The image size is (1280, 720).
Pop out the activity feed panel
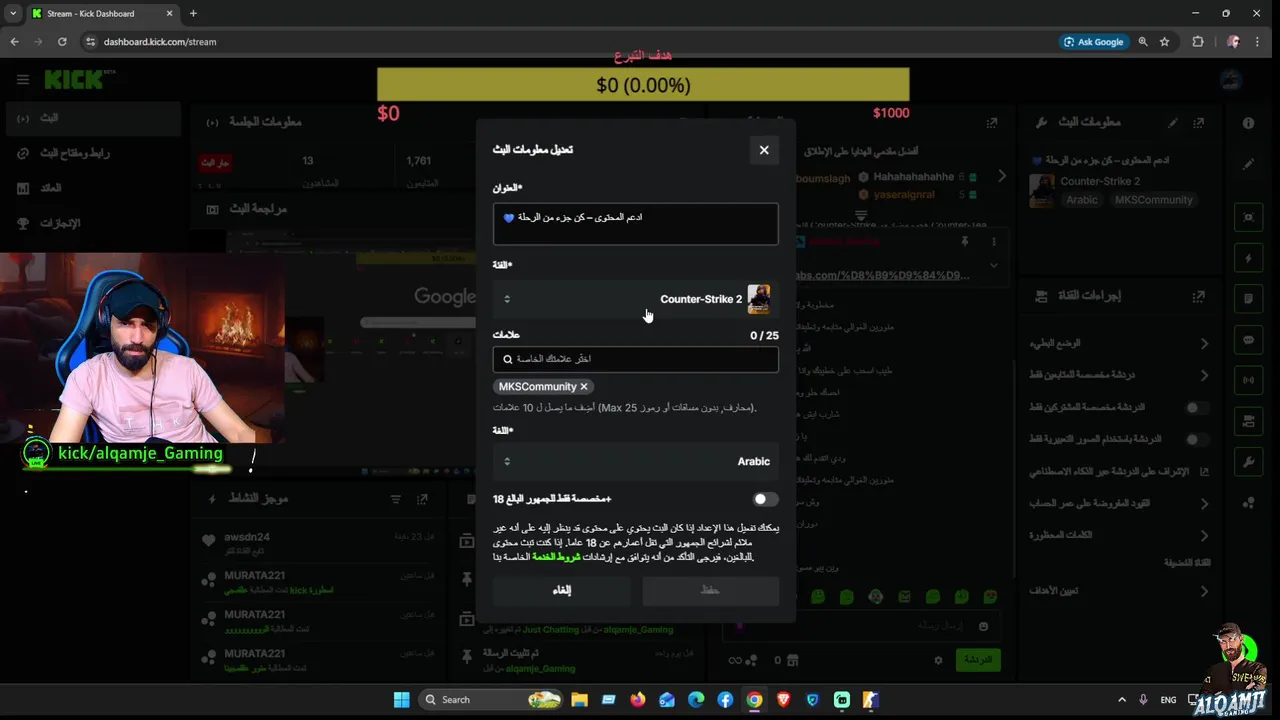(x=422, y=499)
